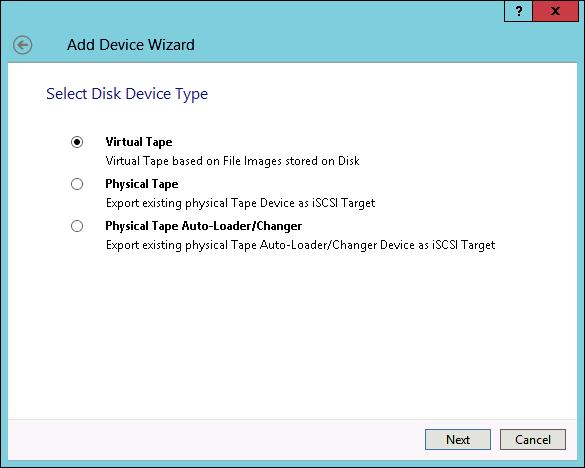585x468 pixels.
Task: Open help with the question mark button
Action: point(518,11)
